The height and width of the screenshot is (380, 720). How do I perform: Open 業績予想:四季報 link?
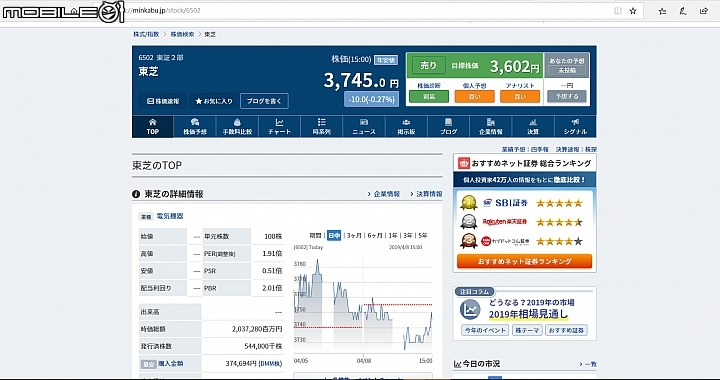click(x=526, y=150)
